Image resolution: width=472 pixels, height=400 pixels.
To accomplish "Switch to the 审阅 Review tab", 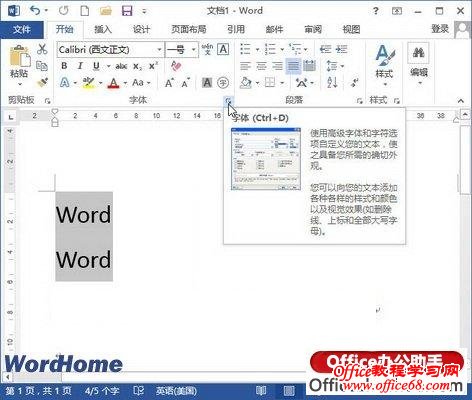I will [313, 30].
